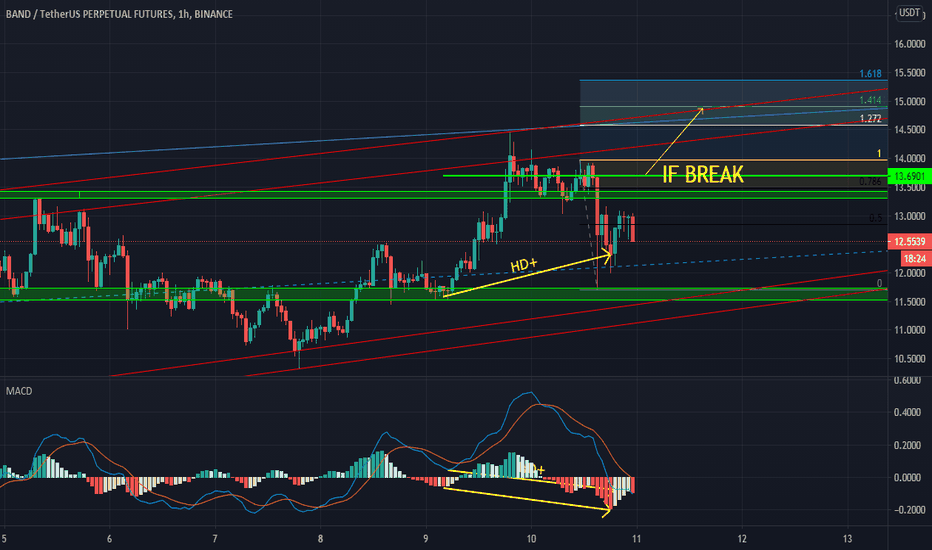Click the MACD indicator label

(19, 391)
